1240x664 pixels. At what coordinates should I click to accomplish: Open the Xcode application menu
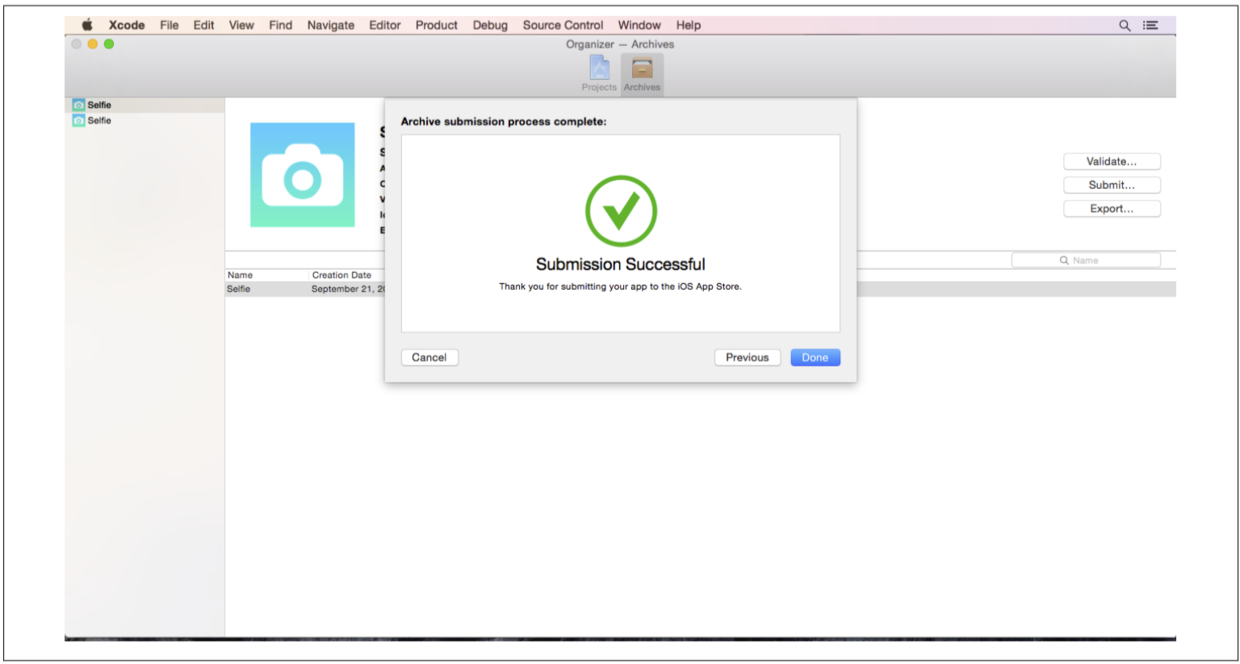[127, 25]
